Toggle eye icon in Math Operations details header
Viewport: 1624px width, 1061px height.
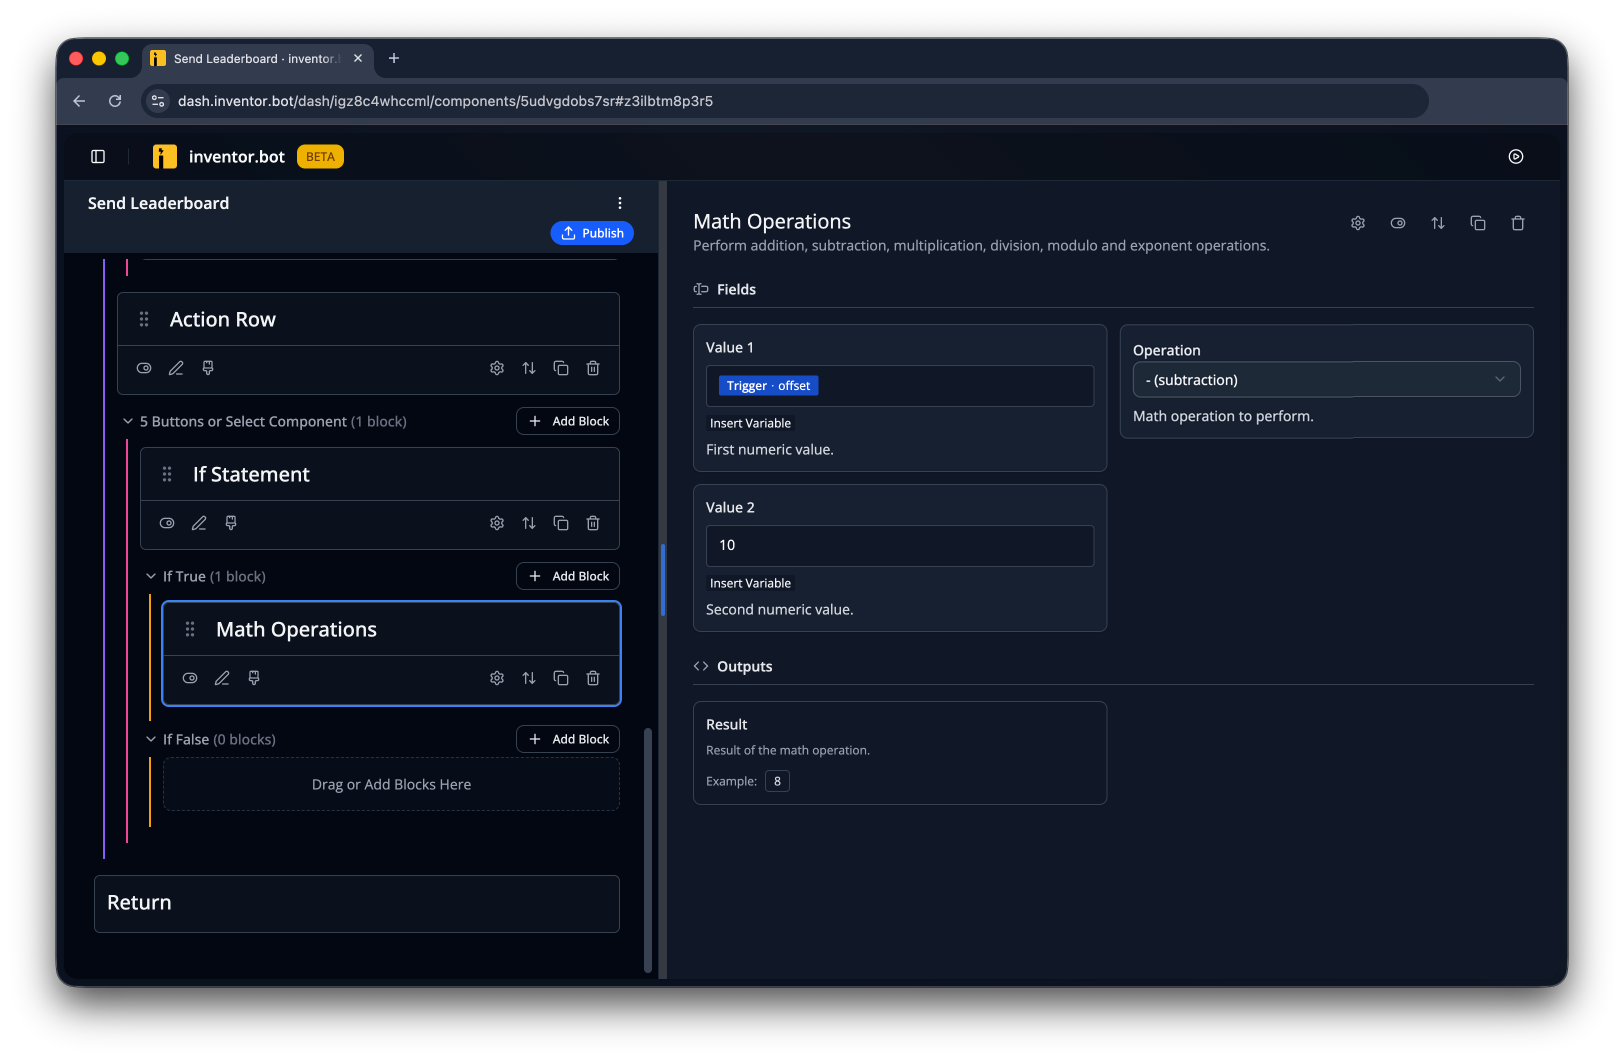(1398, 223)
